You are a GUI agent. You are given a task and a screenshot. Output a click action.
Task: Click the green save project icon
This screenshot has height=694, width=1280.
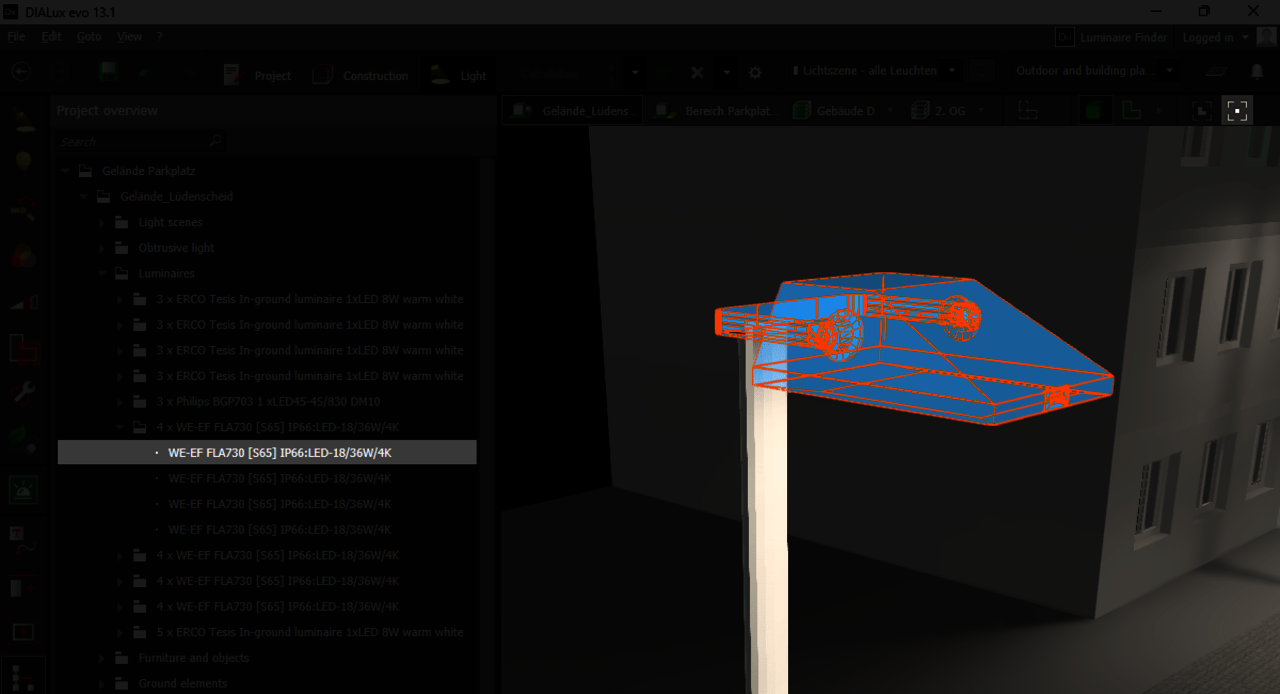[x=108, y=72]
